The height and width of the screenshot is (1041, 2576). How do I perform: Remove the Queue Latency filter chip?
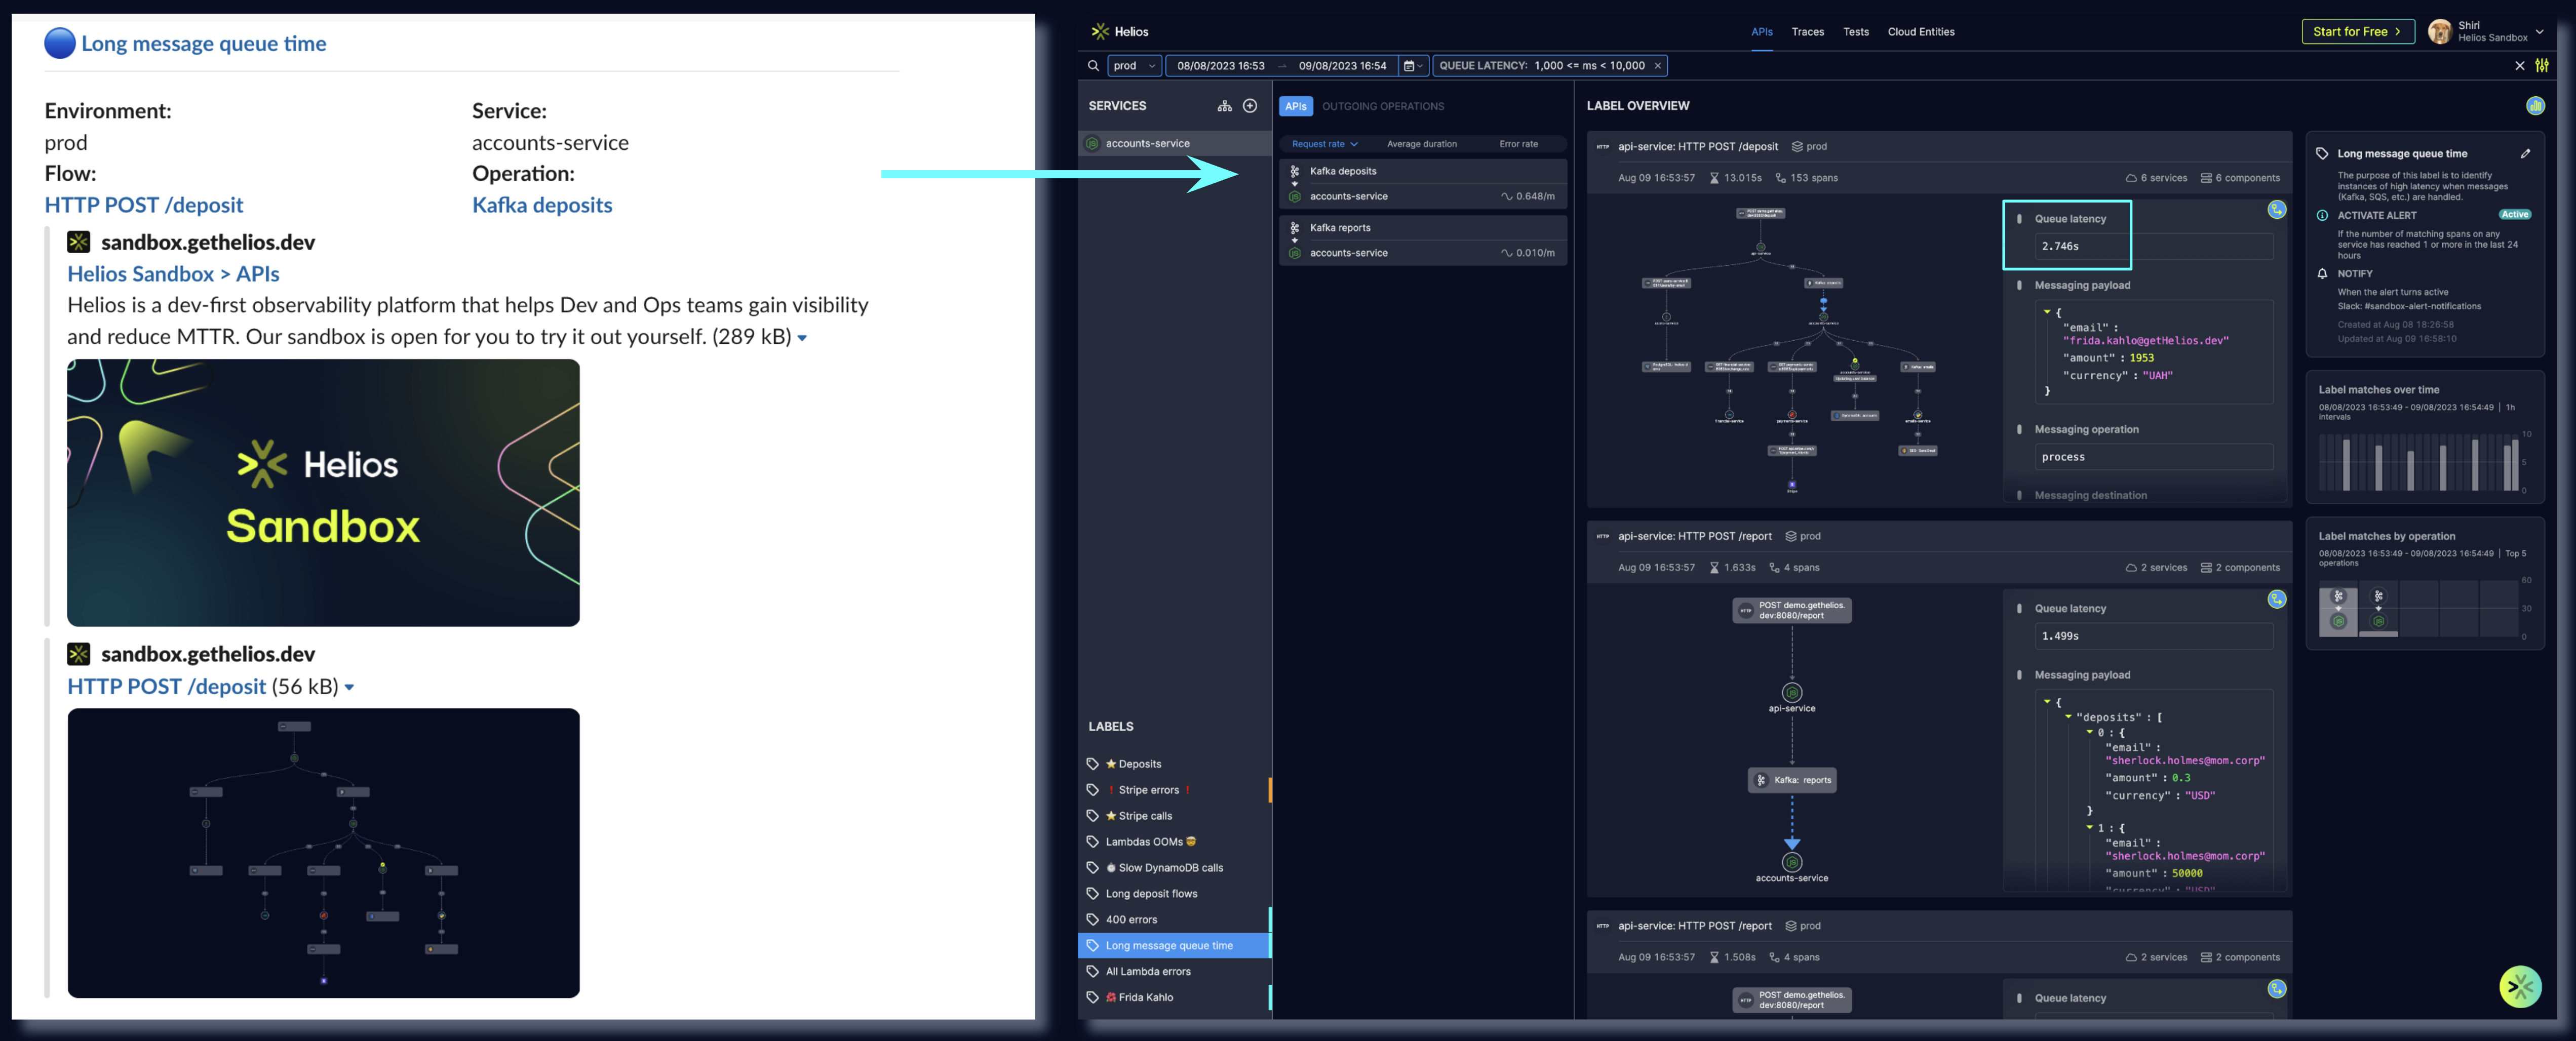click(x=1657, y=66)
